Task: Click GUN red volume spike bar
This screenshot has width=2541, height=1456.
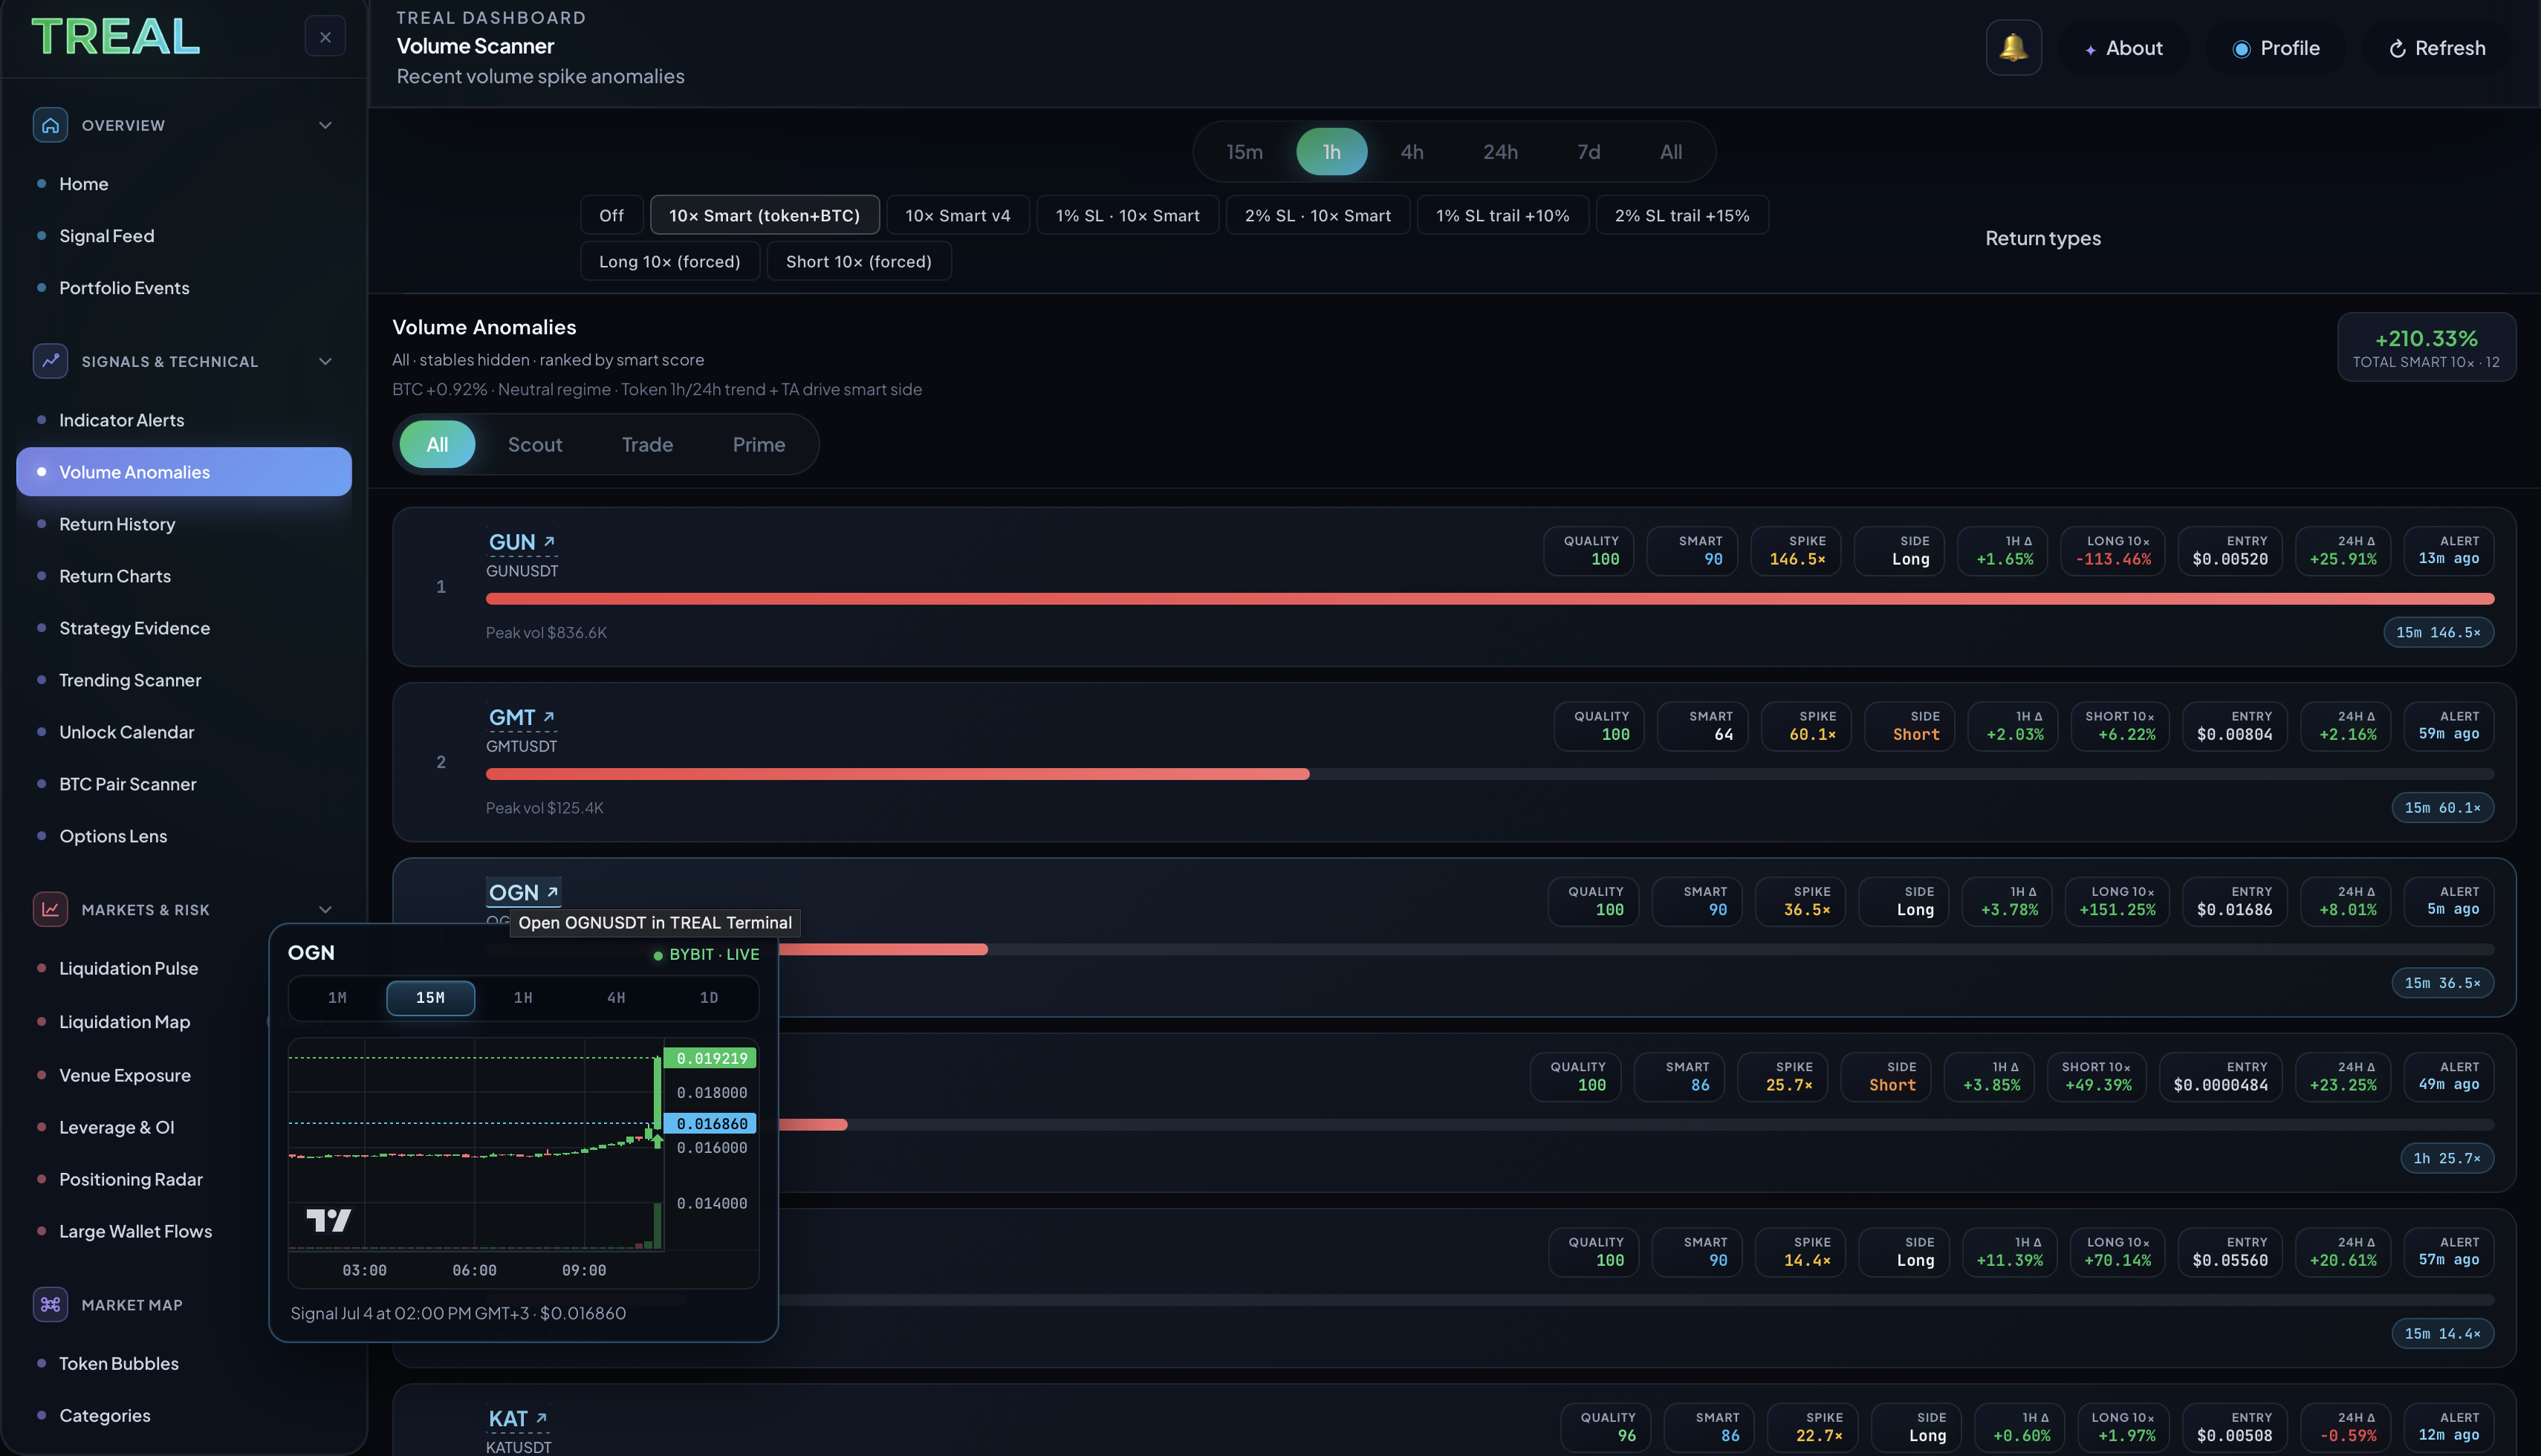Action: 1489,599
